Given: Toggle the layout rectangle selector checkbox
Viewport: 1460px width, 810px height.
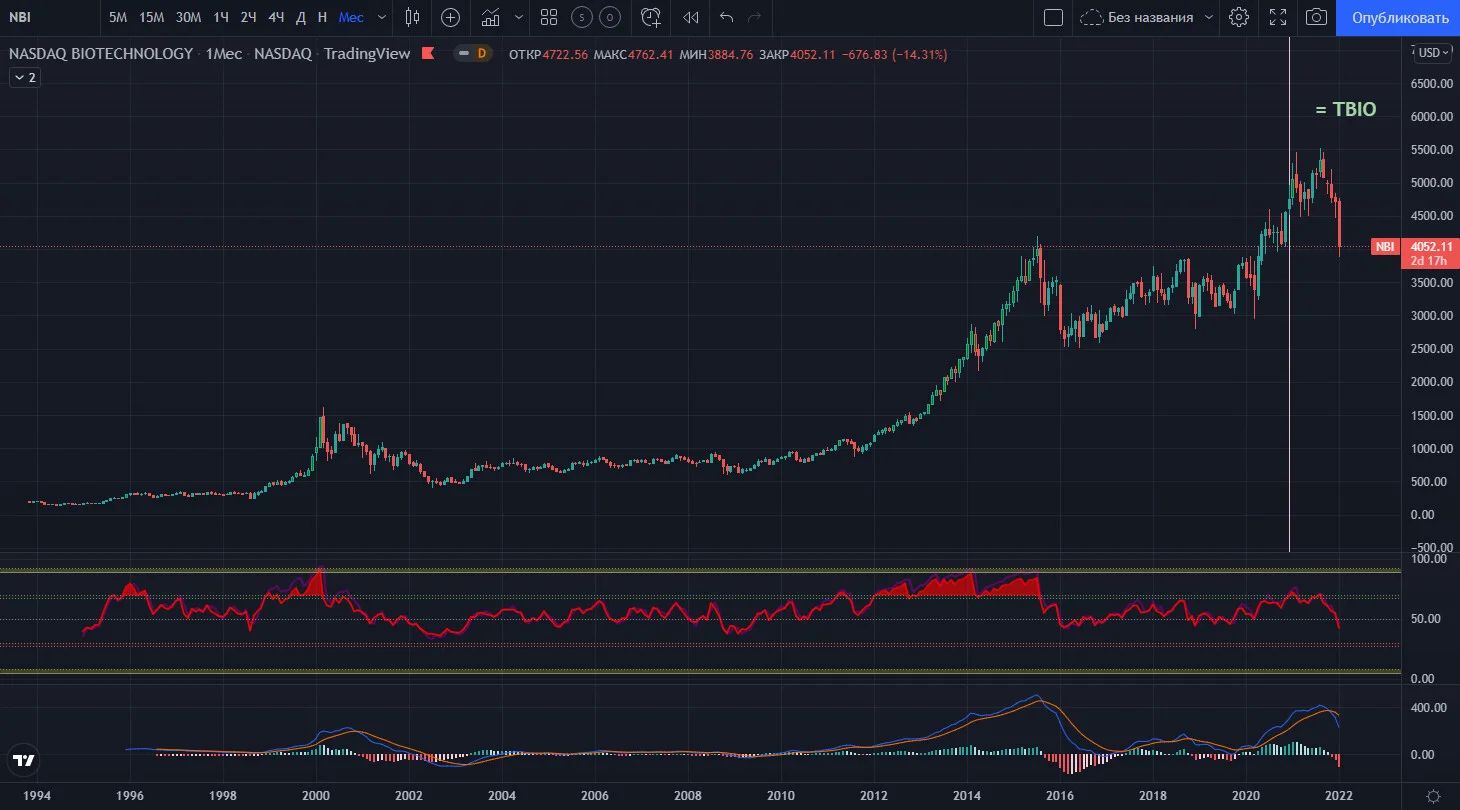Looking at the screenshot, I should (1052, 17).
